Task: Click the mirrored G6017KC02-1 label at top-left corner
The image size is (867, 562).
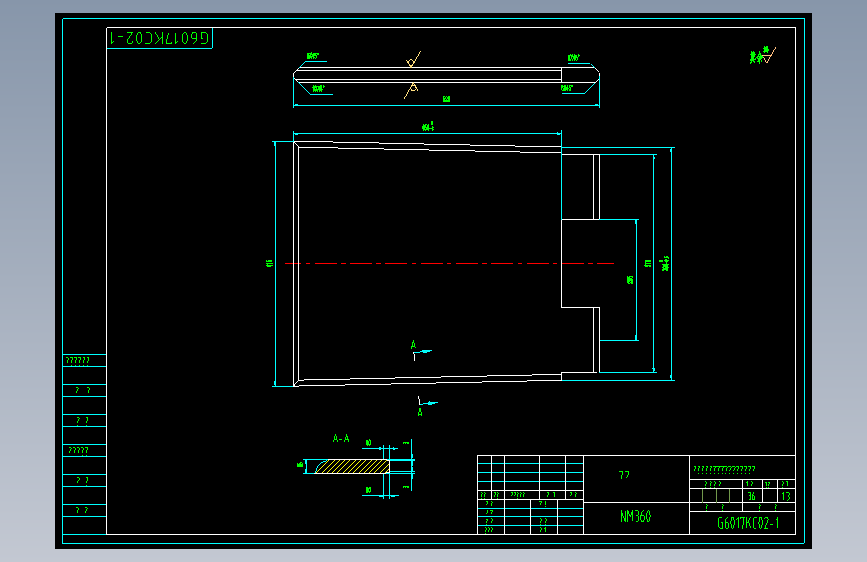Action: coord(159,38)
